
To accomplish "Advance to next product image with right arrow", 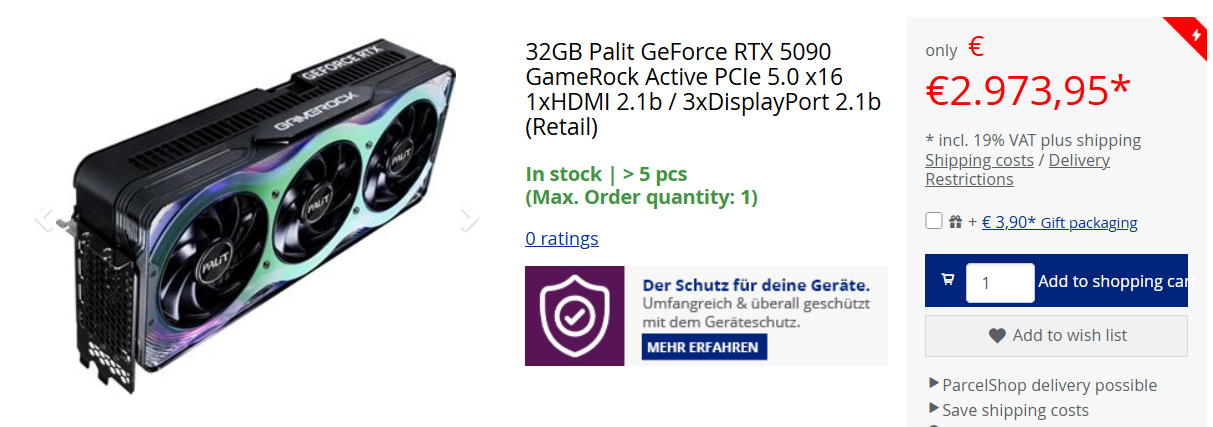I will point(469,217).
